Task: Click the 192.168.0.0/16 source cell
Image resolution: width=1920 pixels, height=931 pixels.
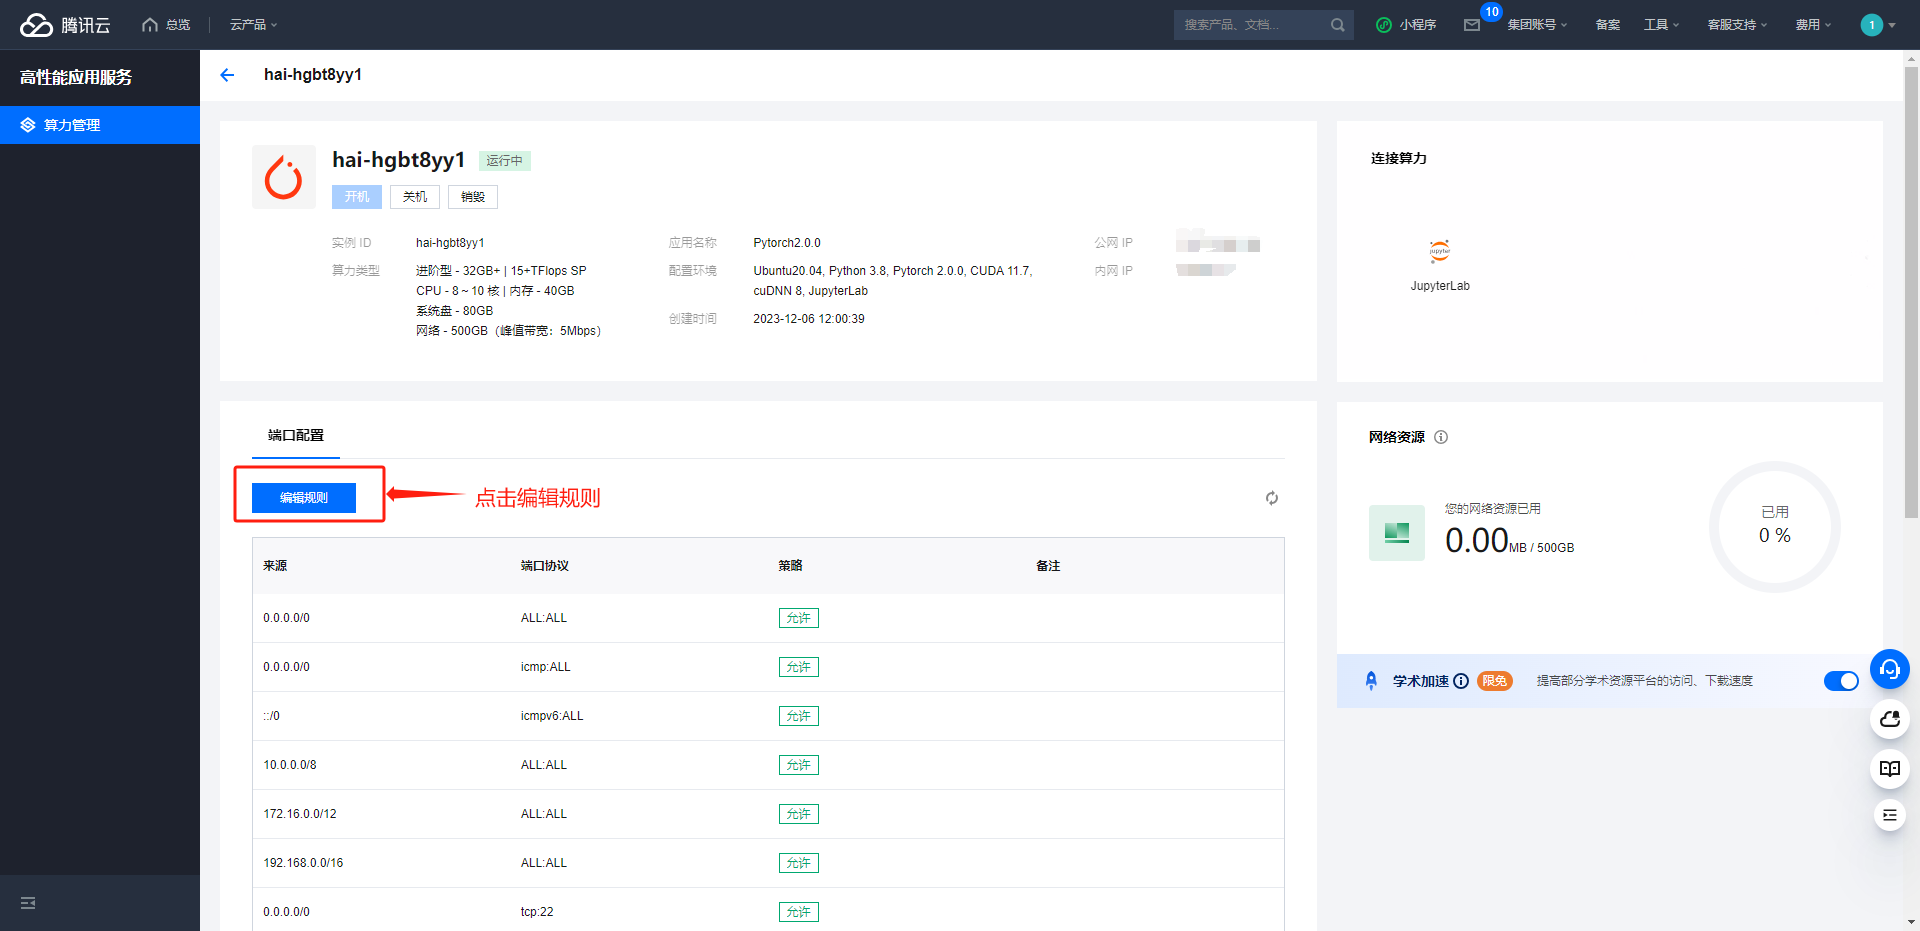Action: click(x=303, y=863)
